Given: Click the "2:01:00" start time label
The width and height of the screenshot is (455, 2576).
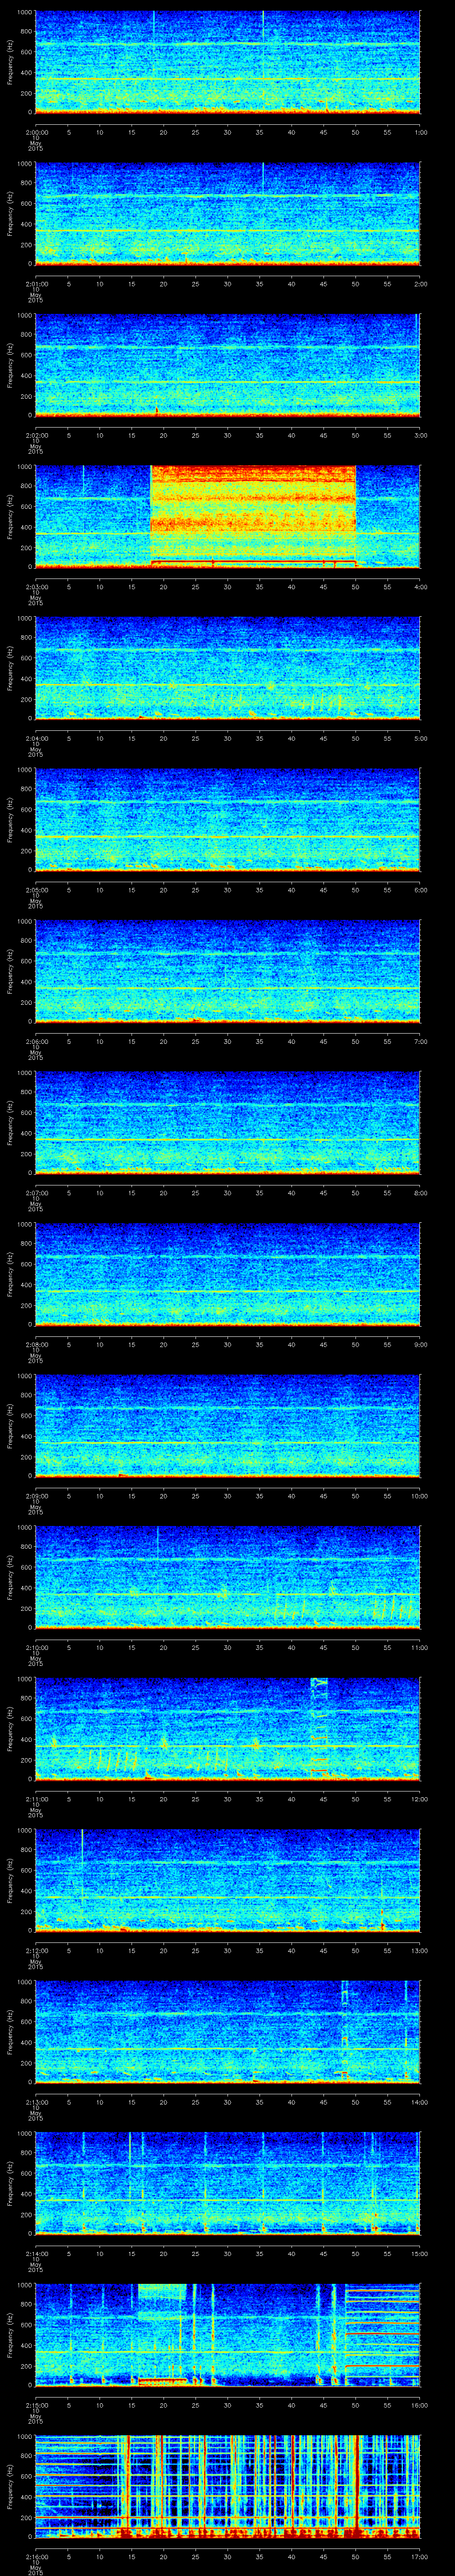Looking at the screenshot, I should pyautogui.click(x=36, y=284).
